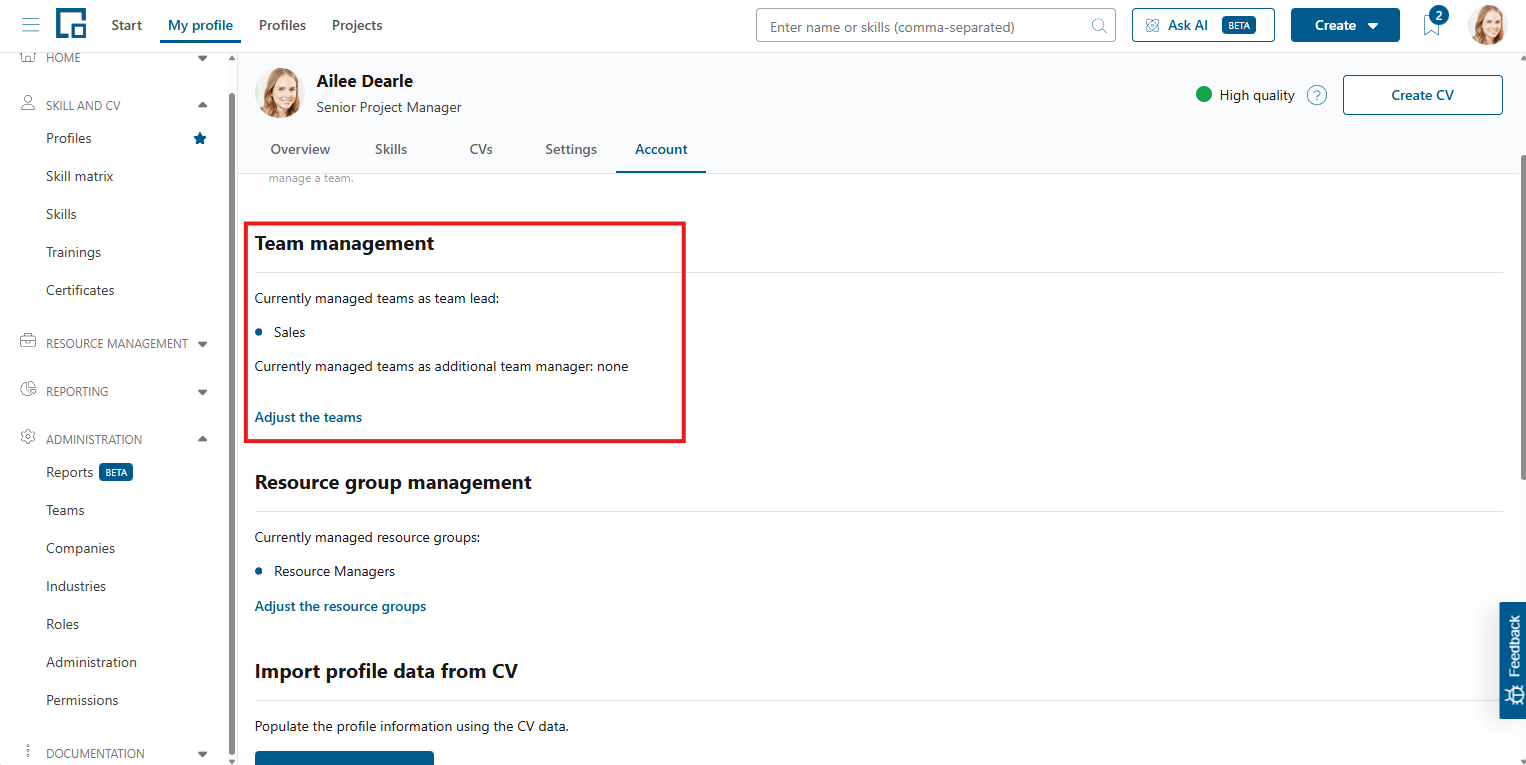
Task: Expand the RESOURCE MANAGEMENT section
Action: coord(203,344)
